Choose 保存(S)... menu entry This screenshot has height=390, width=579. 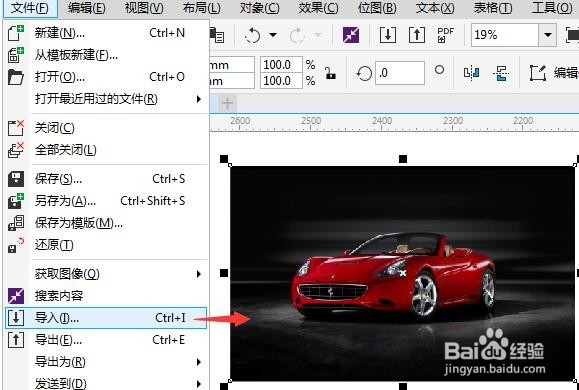[106, 179]
